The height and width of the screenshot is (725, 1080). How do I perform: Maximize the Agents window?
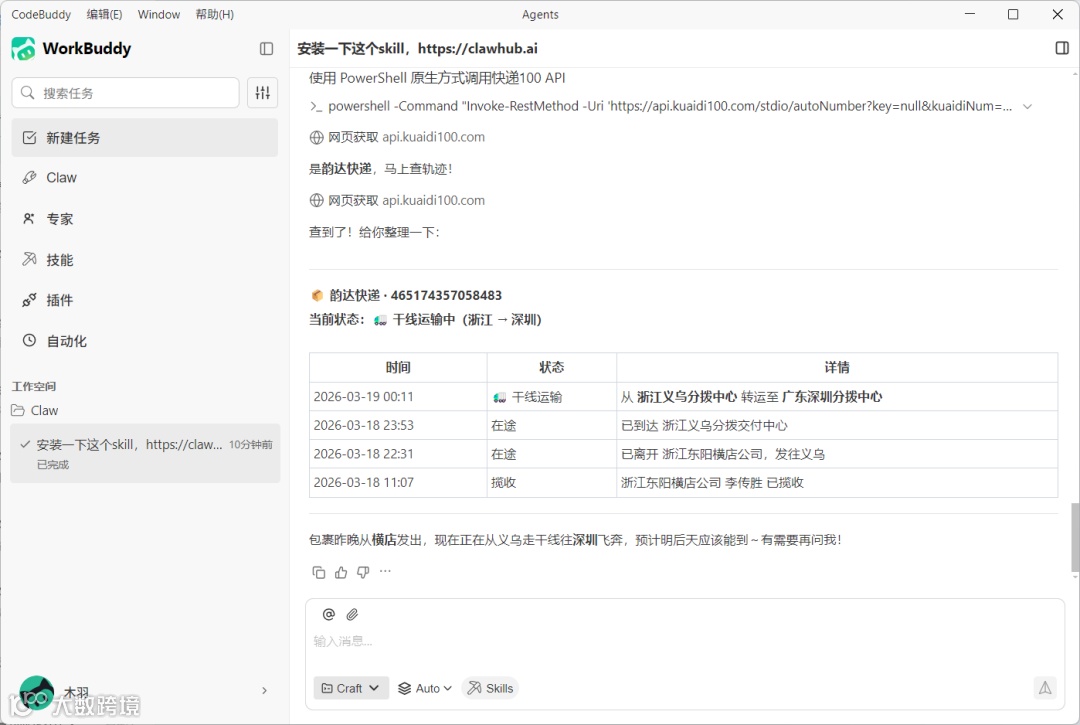pos(1012,14)
